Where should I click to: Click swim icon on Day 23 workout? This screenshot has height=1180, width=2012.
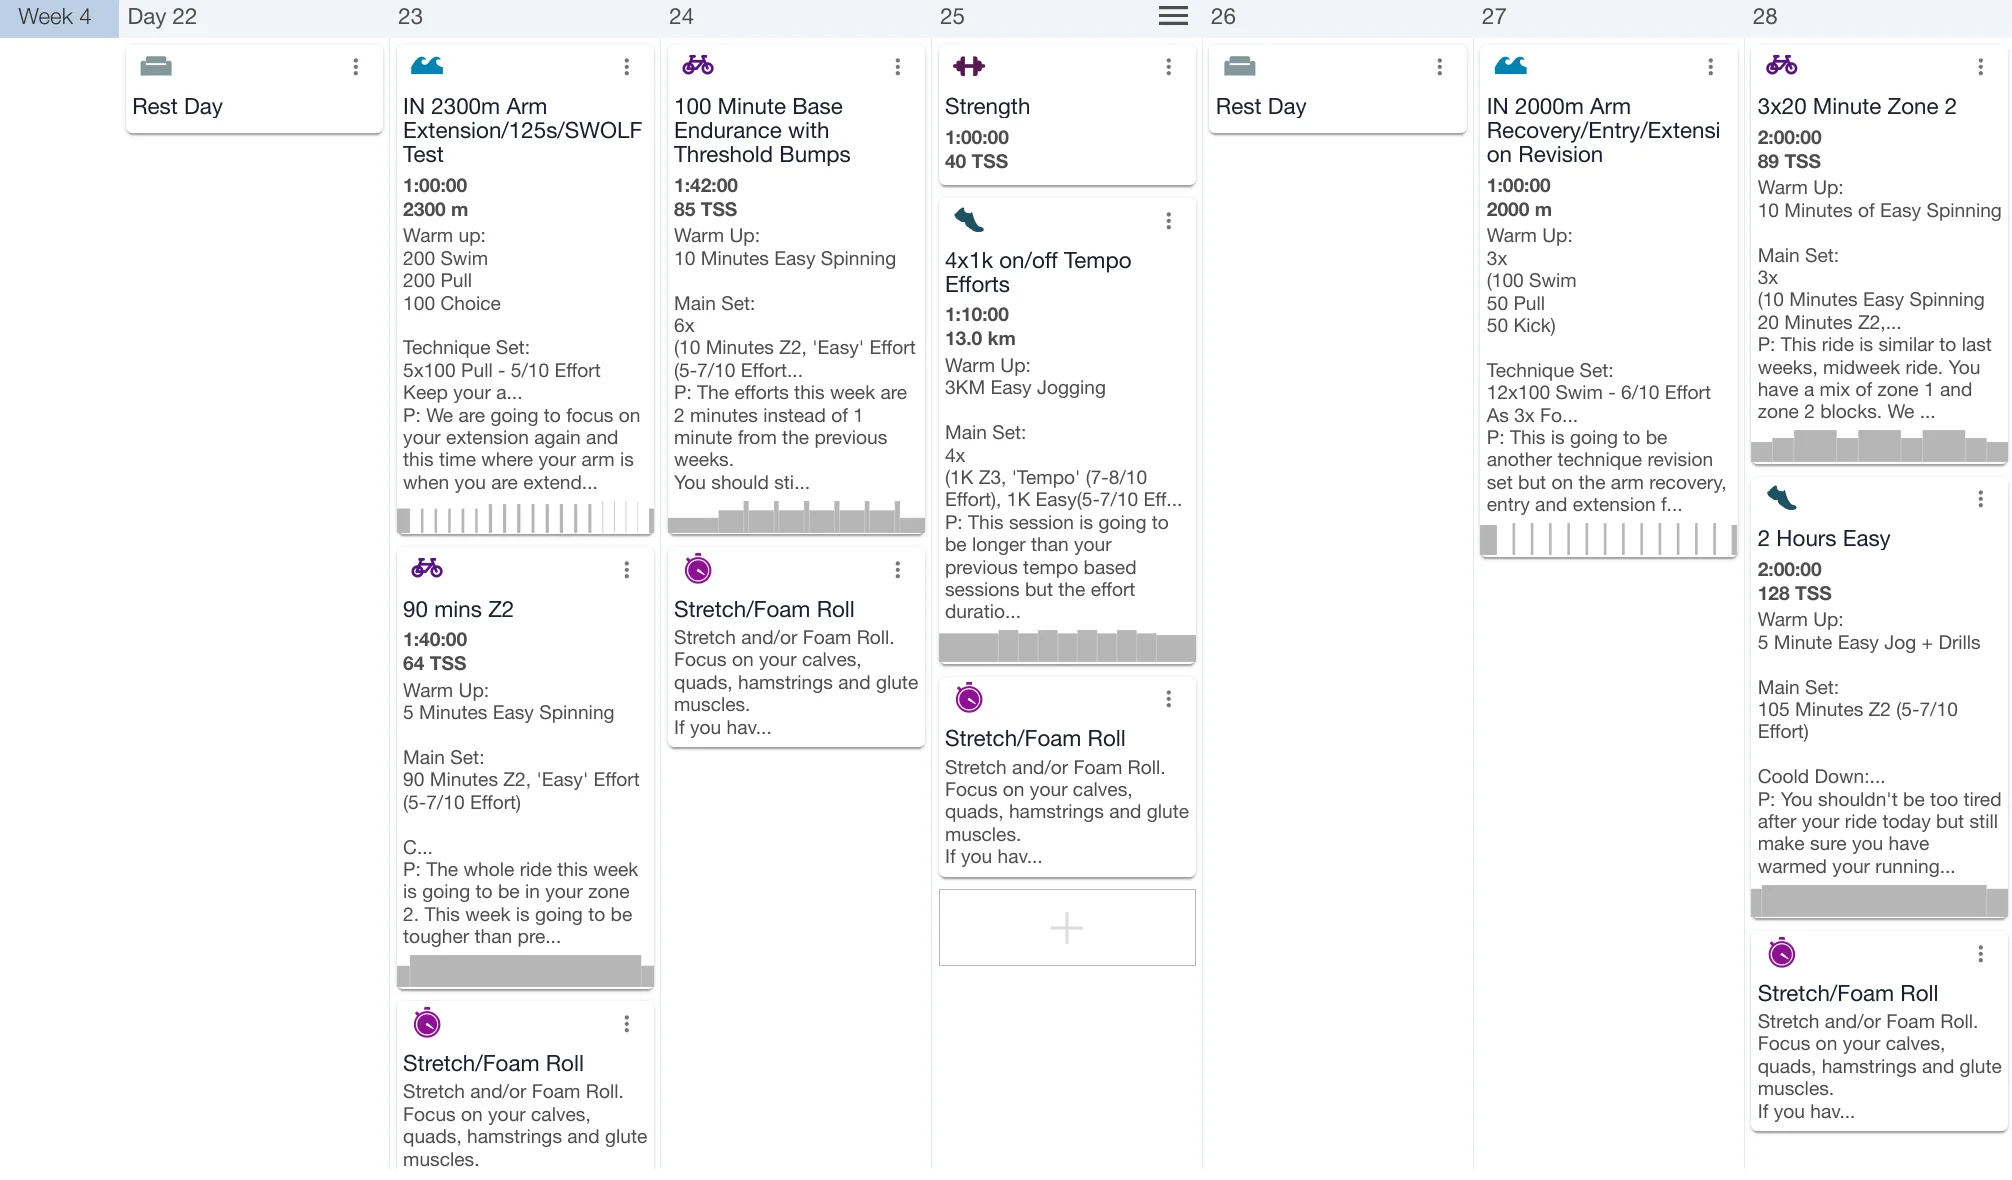[x=427, y=66]
